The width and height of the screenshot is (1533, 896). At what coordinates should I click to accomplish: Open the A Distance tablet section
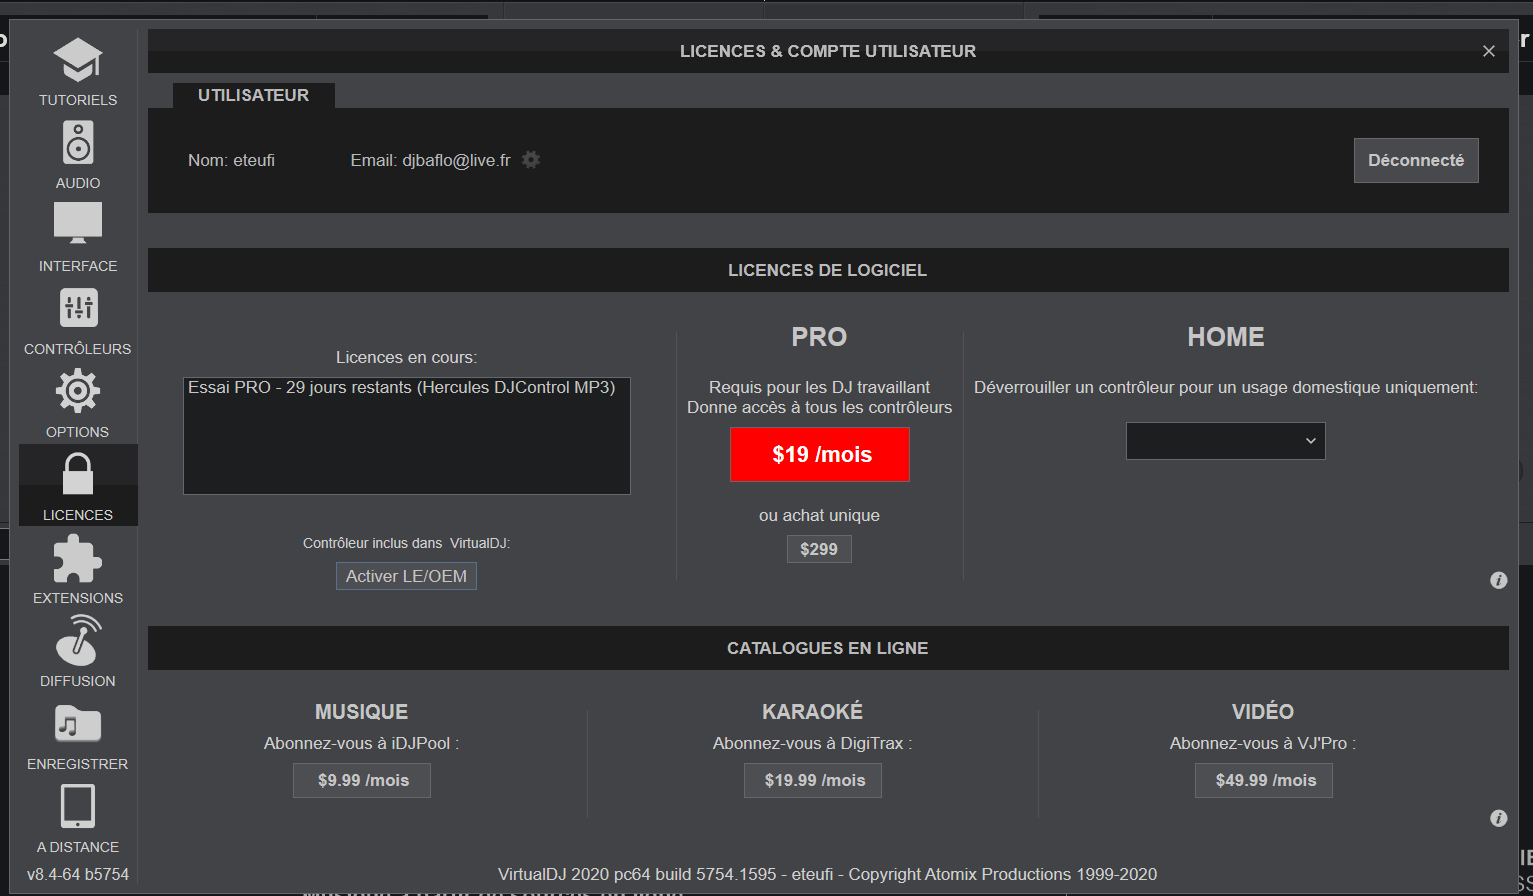[x=78, y=818]
